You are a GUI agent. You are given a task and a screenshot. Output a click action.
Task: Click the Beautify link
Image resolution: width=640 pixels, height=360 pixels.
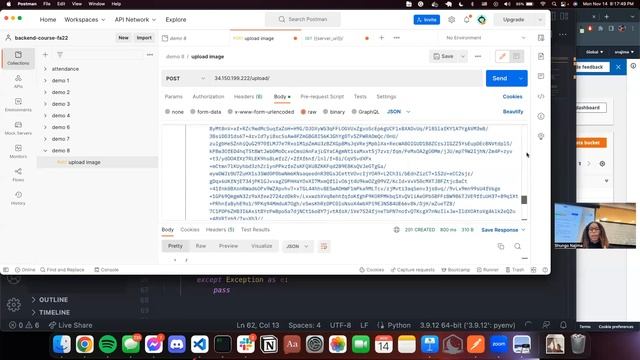(513, 112)
